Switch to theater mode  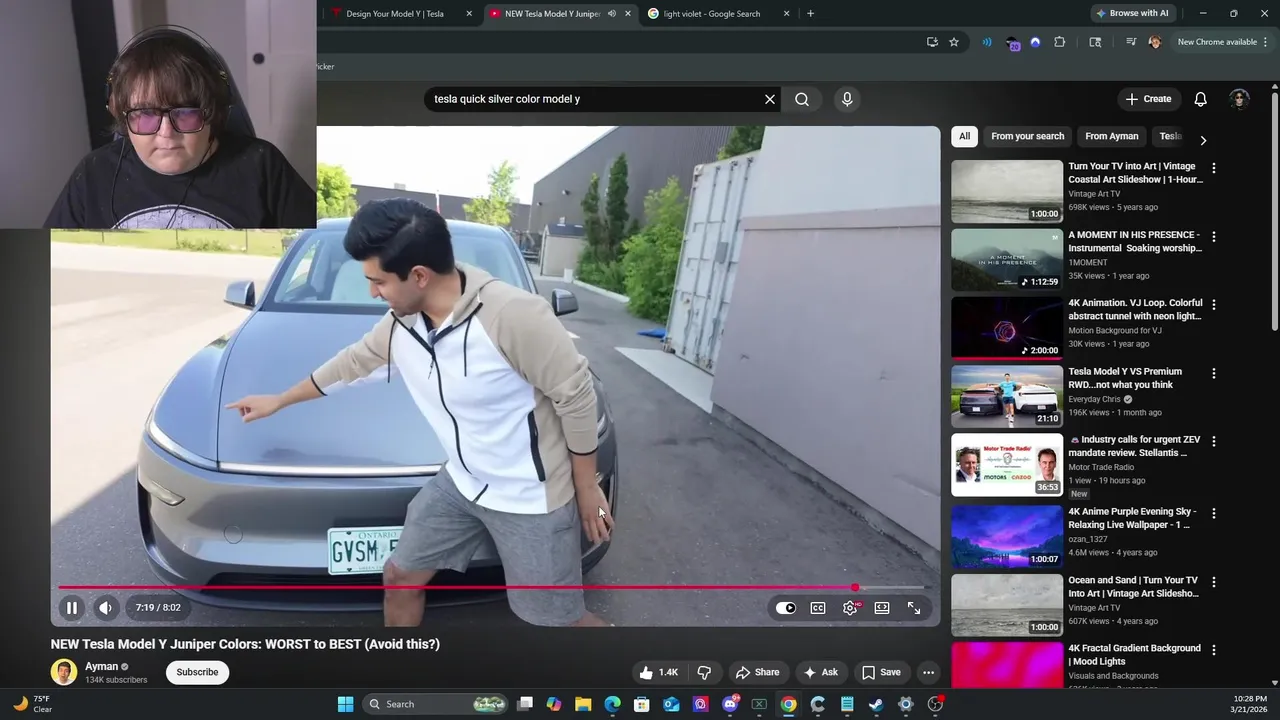(882, 608)
